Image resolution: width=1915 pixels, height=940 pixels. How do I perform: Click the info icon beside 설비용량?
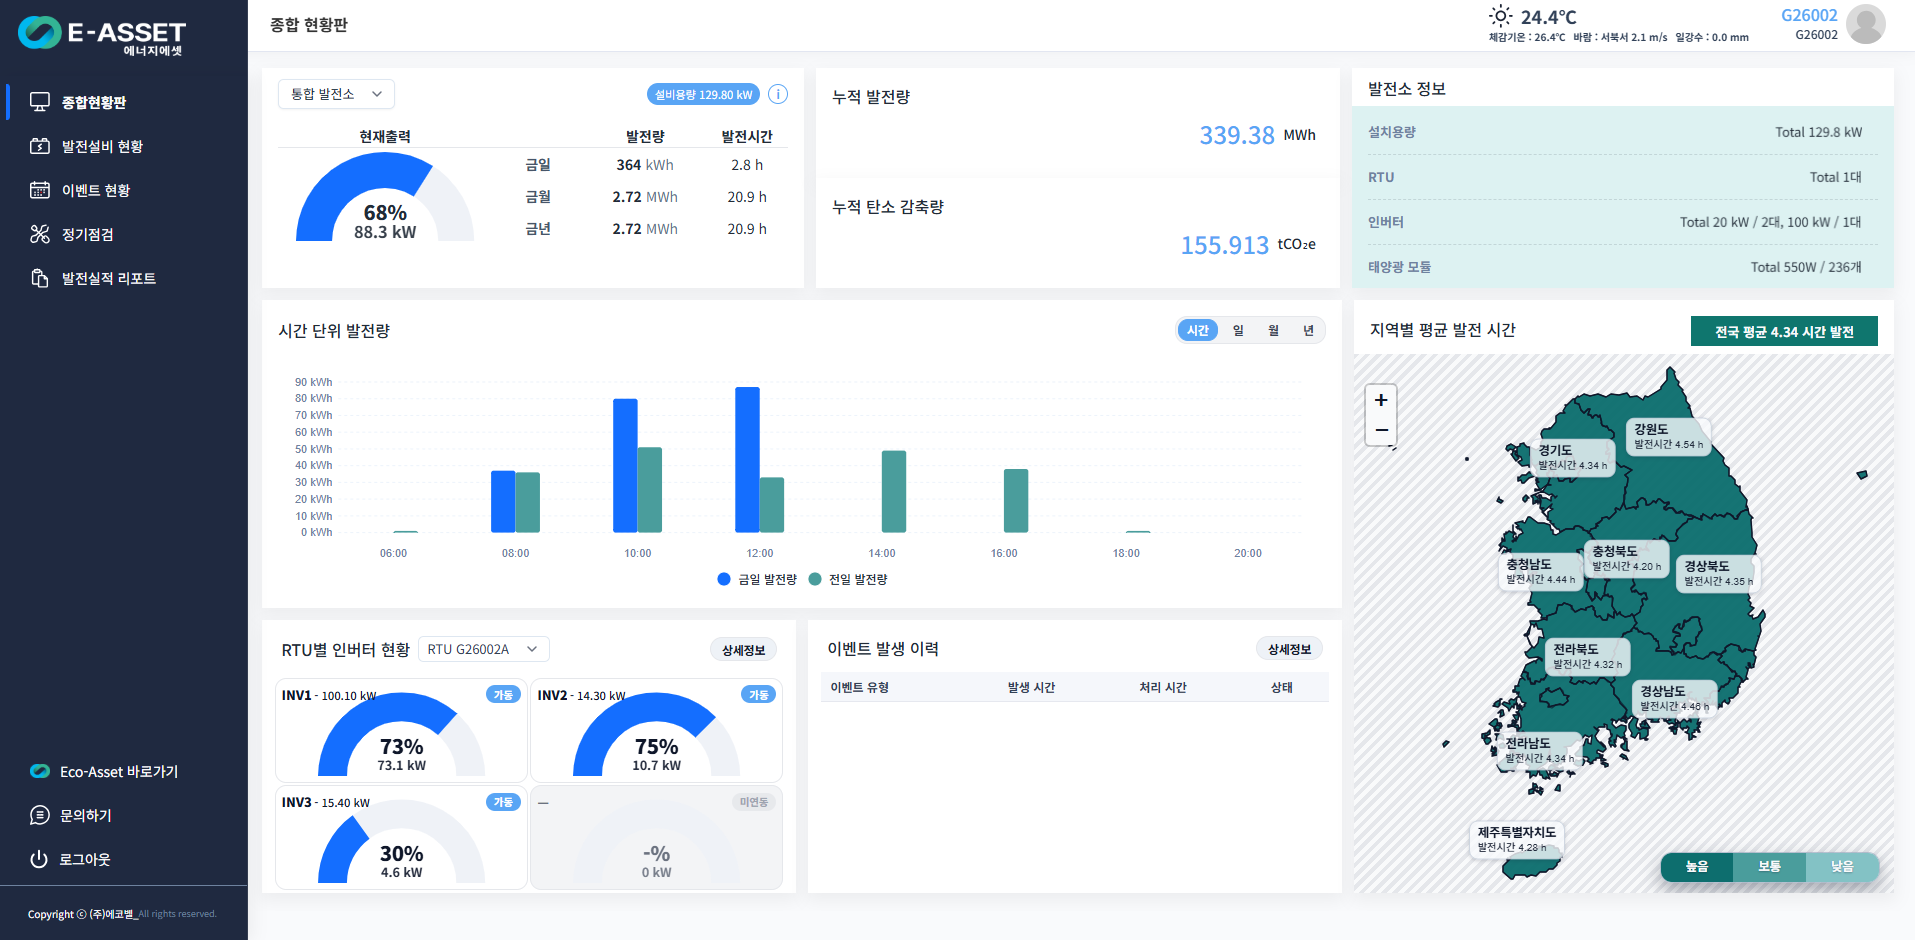(x=778, y=94)
